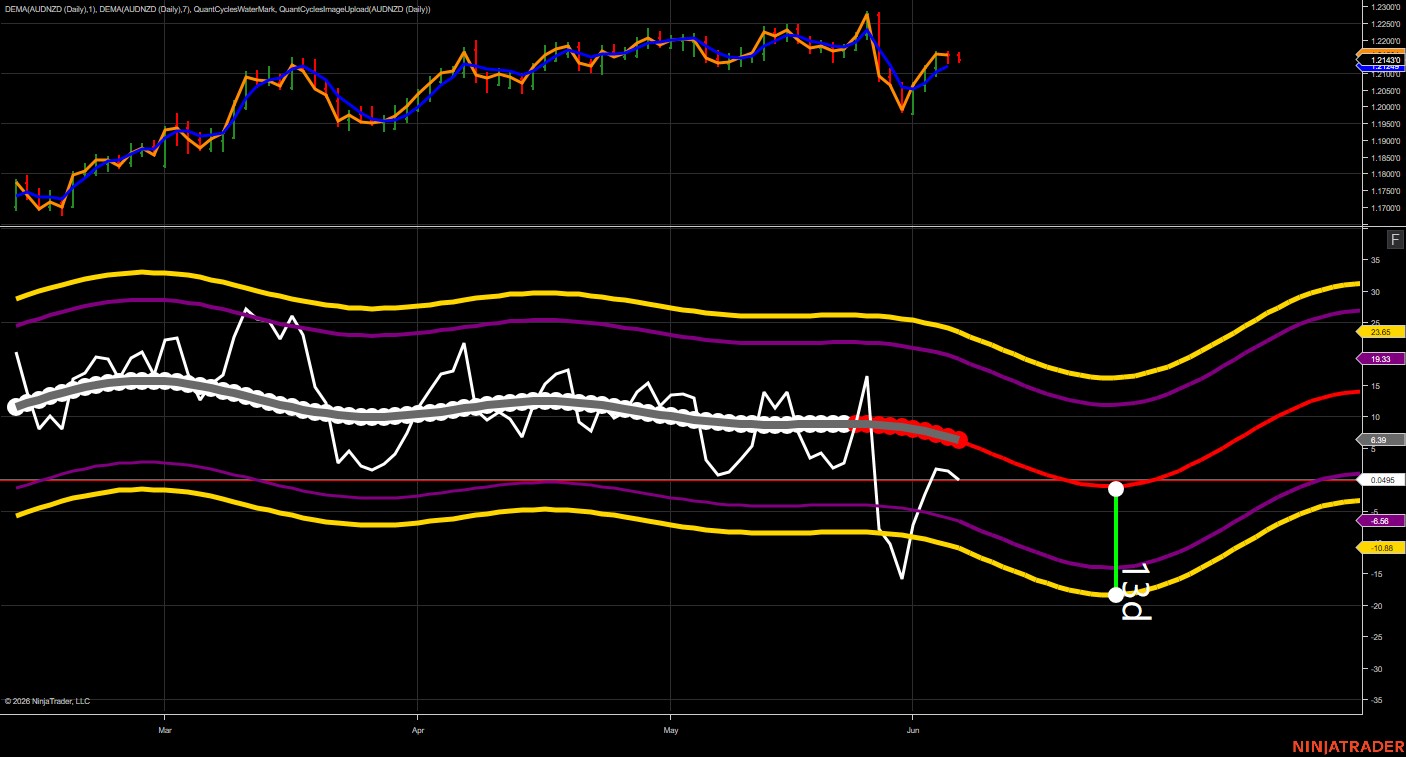
Task: Click the -20 label on the oscillator axis
Action: click(x=1375, y=606)
